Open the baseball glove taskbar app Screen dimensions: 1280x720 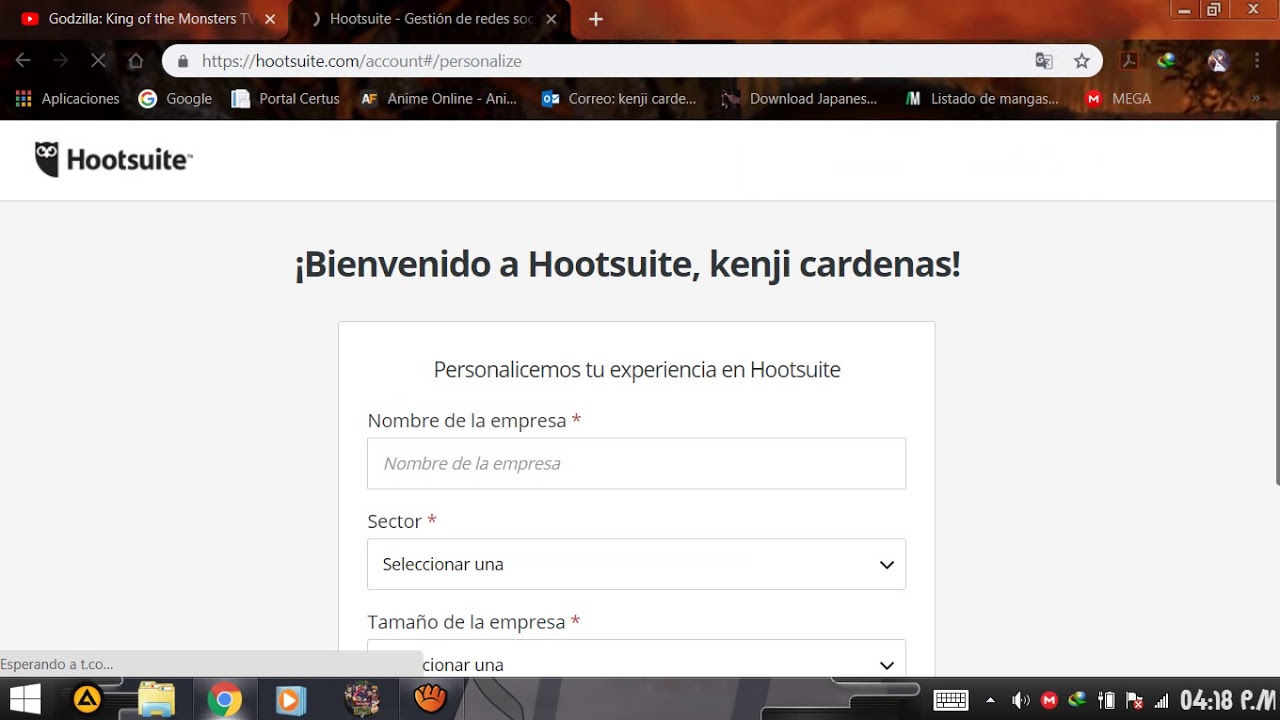430,698
